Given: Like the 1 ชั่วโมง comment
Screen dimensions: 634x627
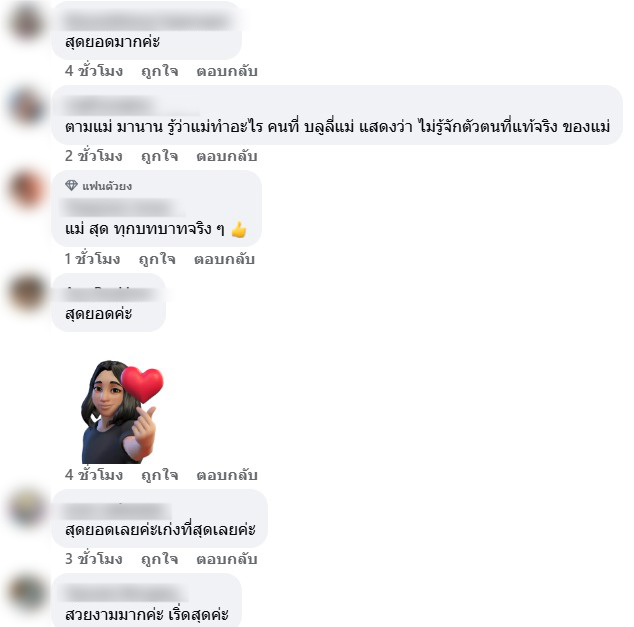Looking at the screenshot, I should [x=157, y=259].
